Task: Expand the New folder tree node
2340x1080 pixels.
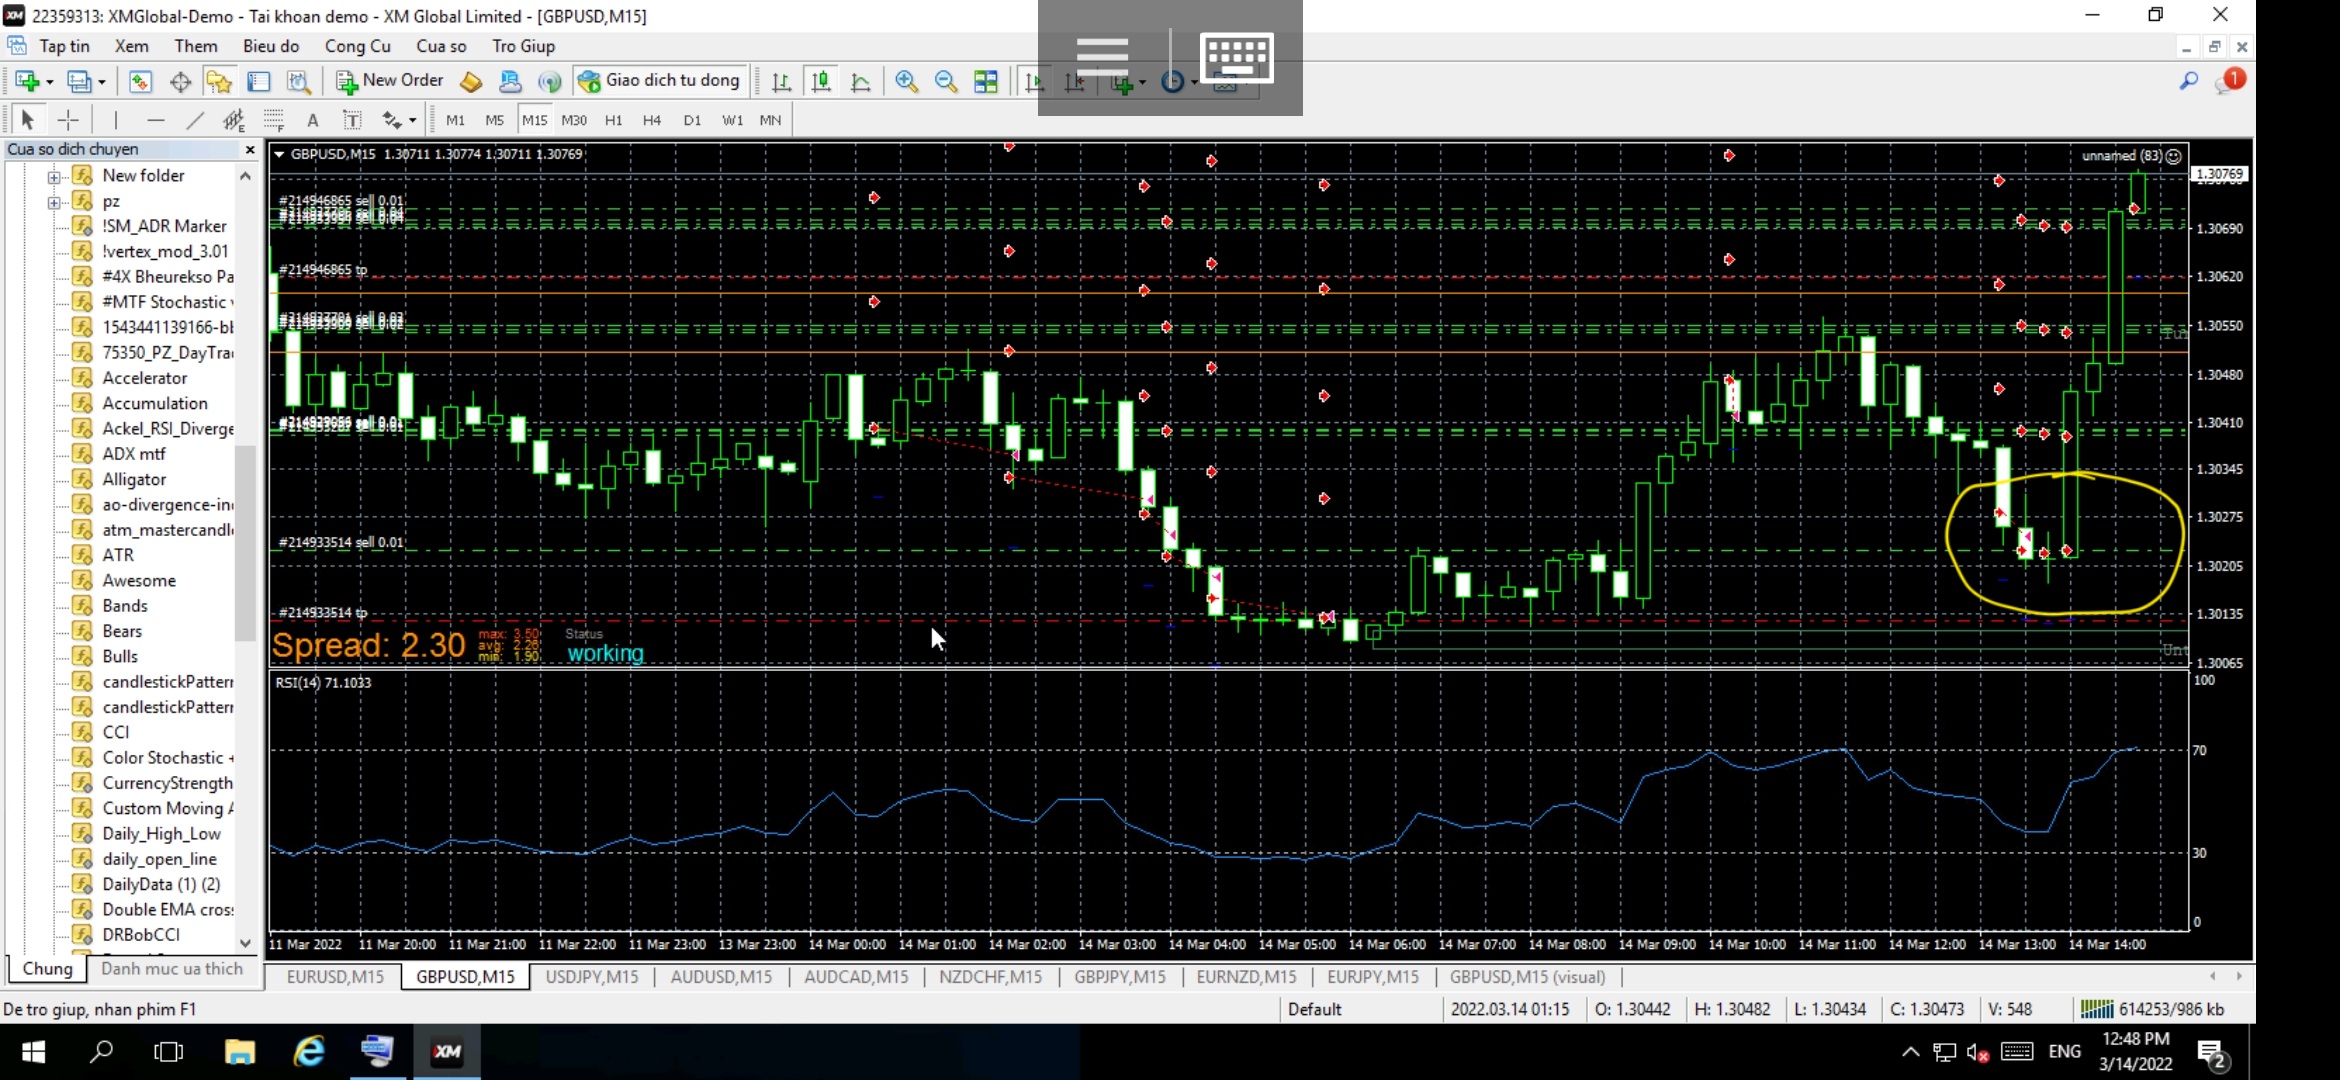Action: [54, 176]
